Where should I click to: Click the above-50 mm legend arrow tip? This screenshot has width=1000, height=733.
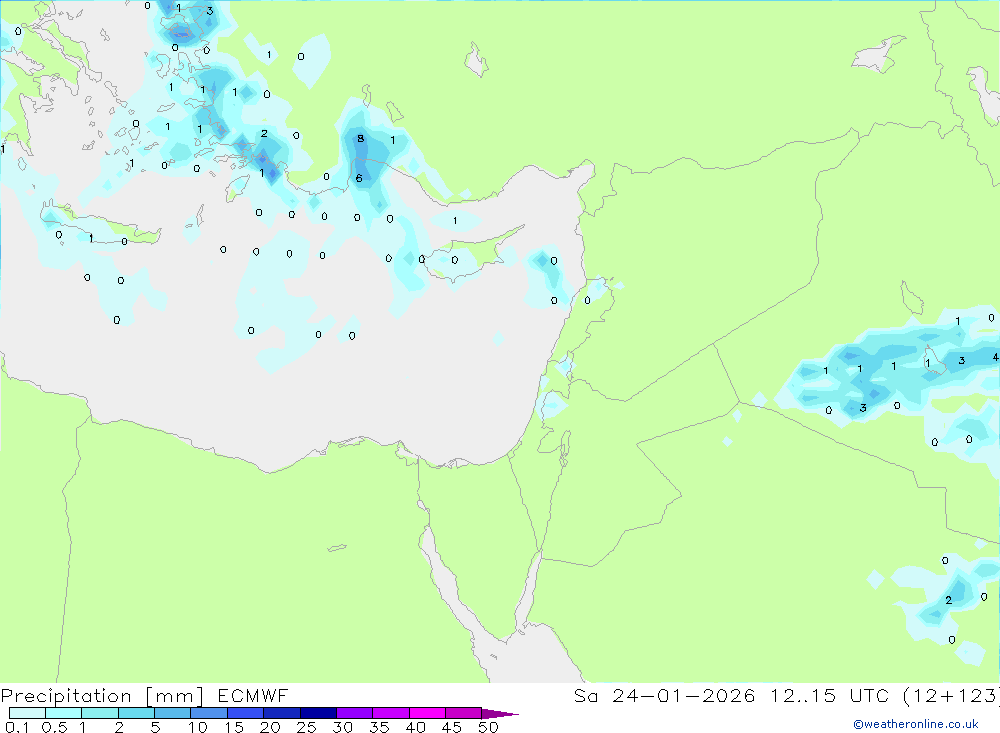point(500,714)
